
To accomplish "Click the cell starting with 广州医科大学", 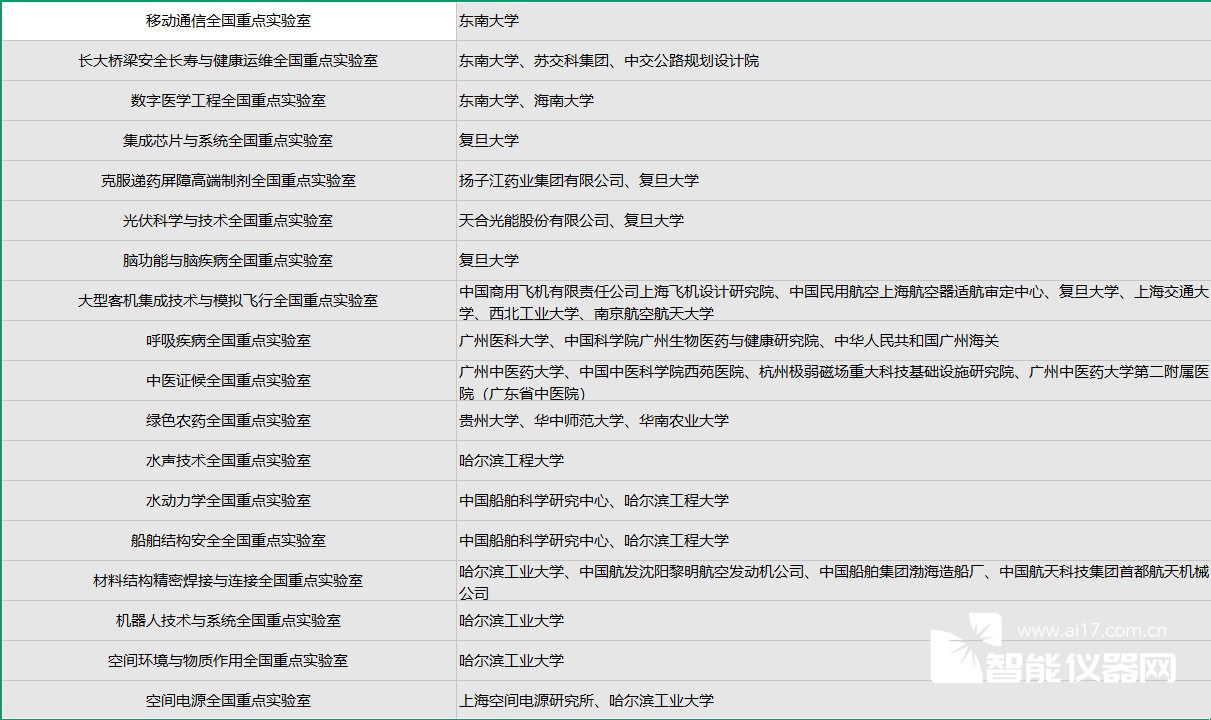I will click(x=833, y=341).
